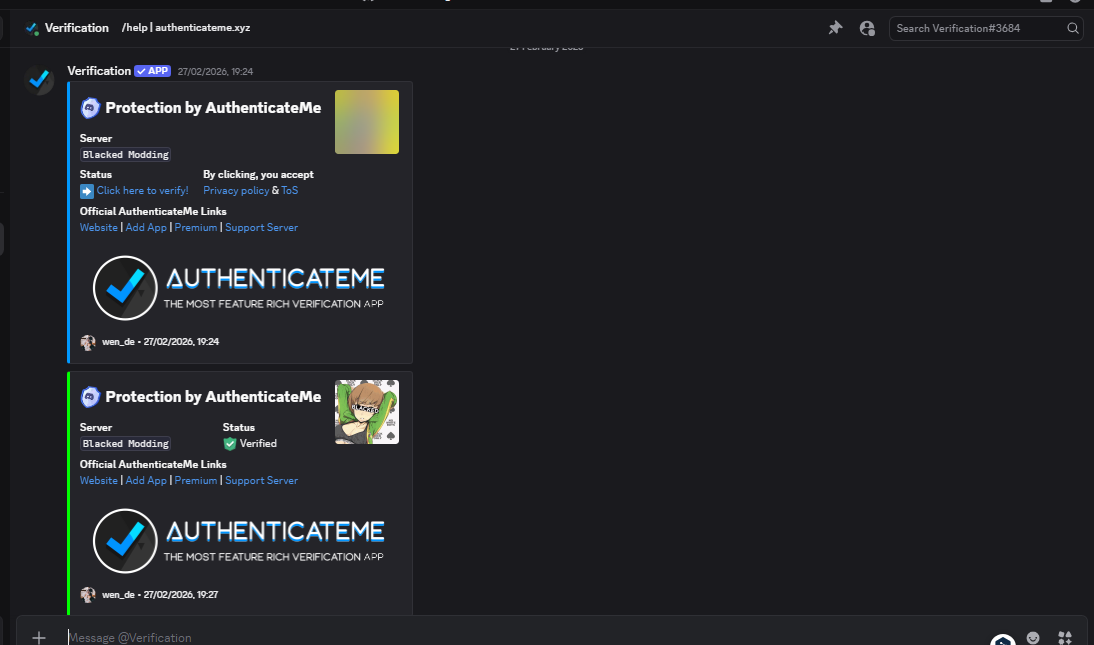1094x645 pixels.
Task: Click the blue arrow icon beside verify link
Action: pyautogui.click(x=87, y=191)
